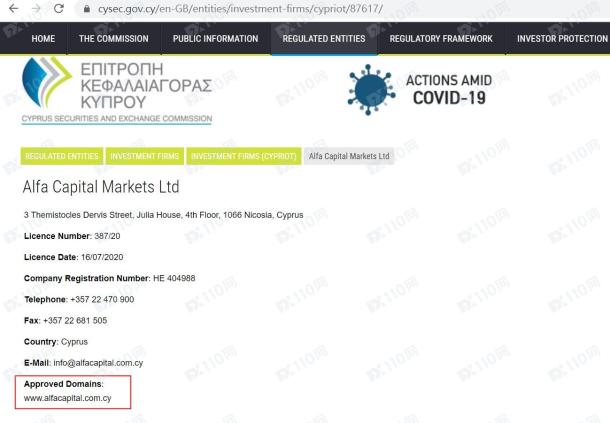Image resolution: width=610 pixels, height=423 pixels.
Task: Go to Regulated Entities breadcrumb
Action: [62, 156]
